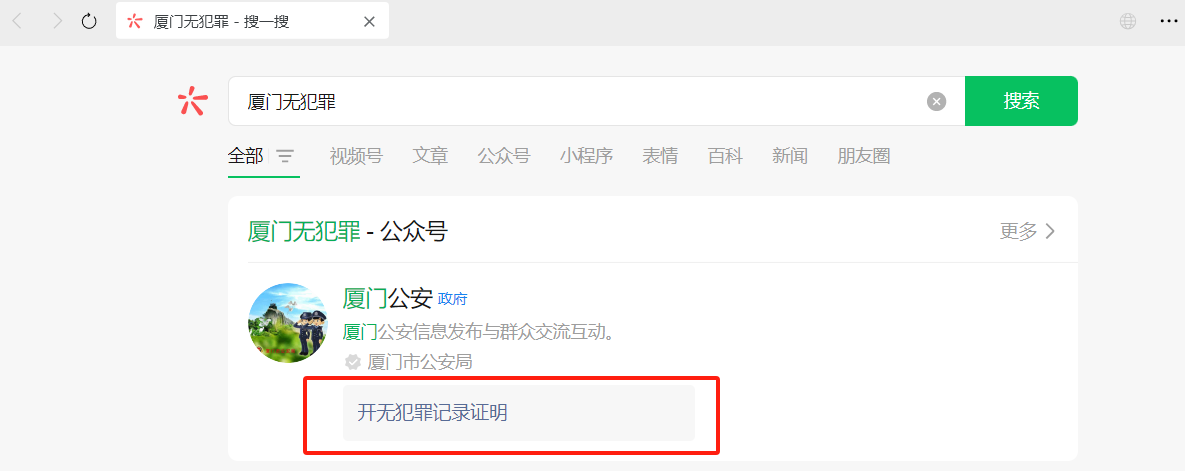Open the 厦门公安 account title link
This screenshot has width=1185, height=471.
388,299
